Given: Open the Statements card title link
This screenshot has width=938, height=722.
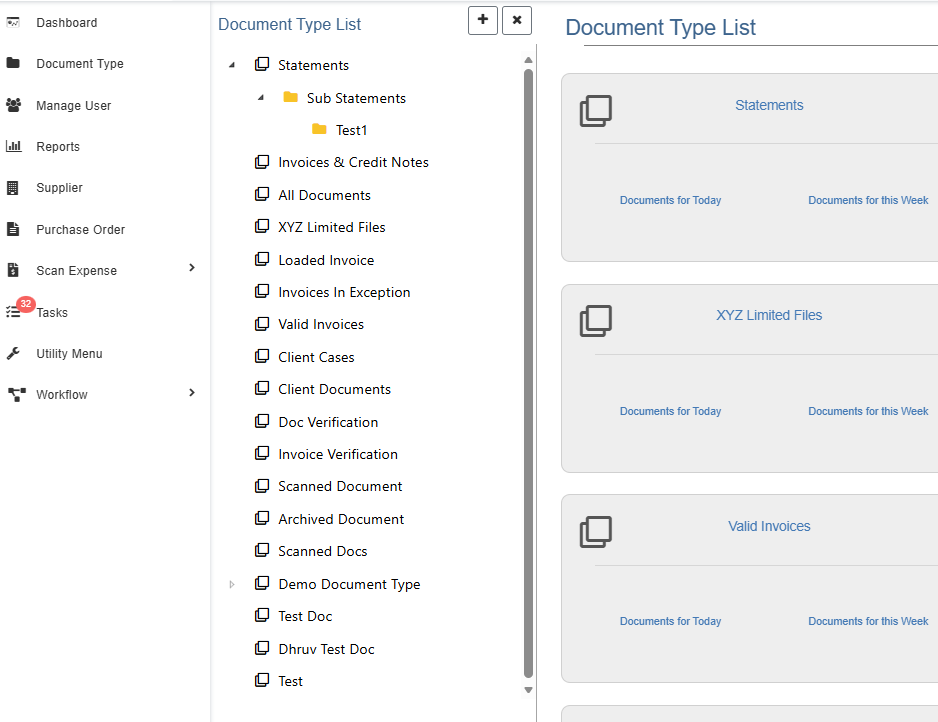Looking at the screenshot, I should 769,105.
